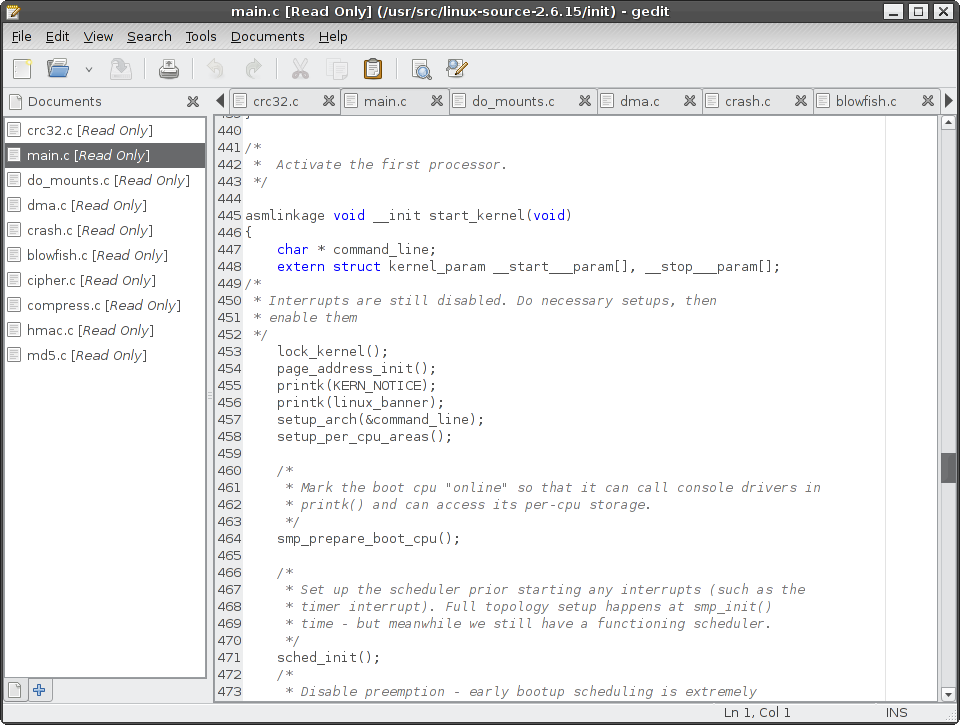This screenshot has width=960, height=725.
Task: Click the vertical scrollbar thumb
Action: (948, 468)
